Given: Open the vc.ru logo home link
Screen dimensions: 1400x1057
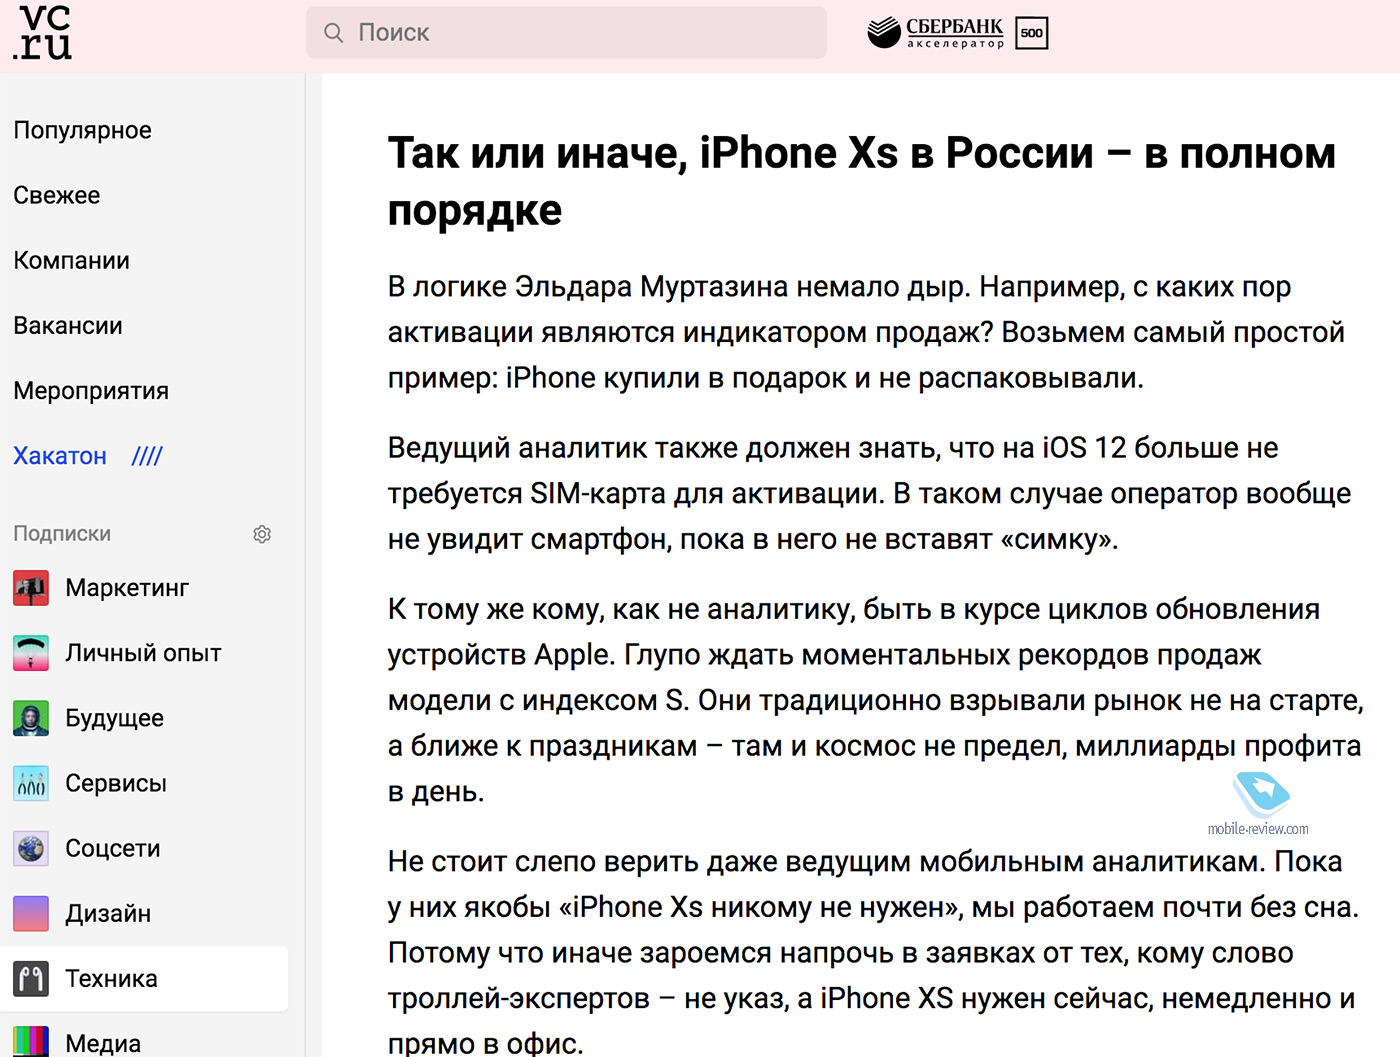Looking at the screenshot, I should pyautogui.click(x=43, y=32).
